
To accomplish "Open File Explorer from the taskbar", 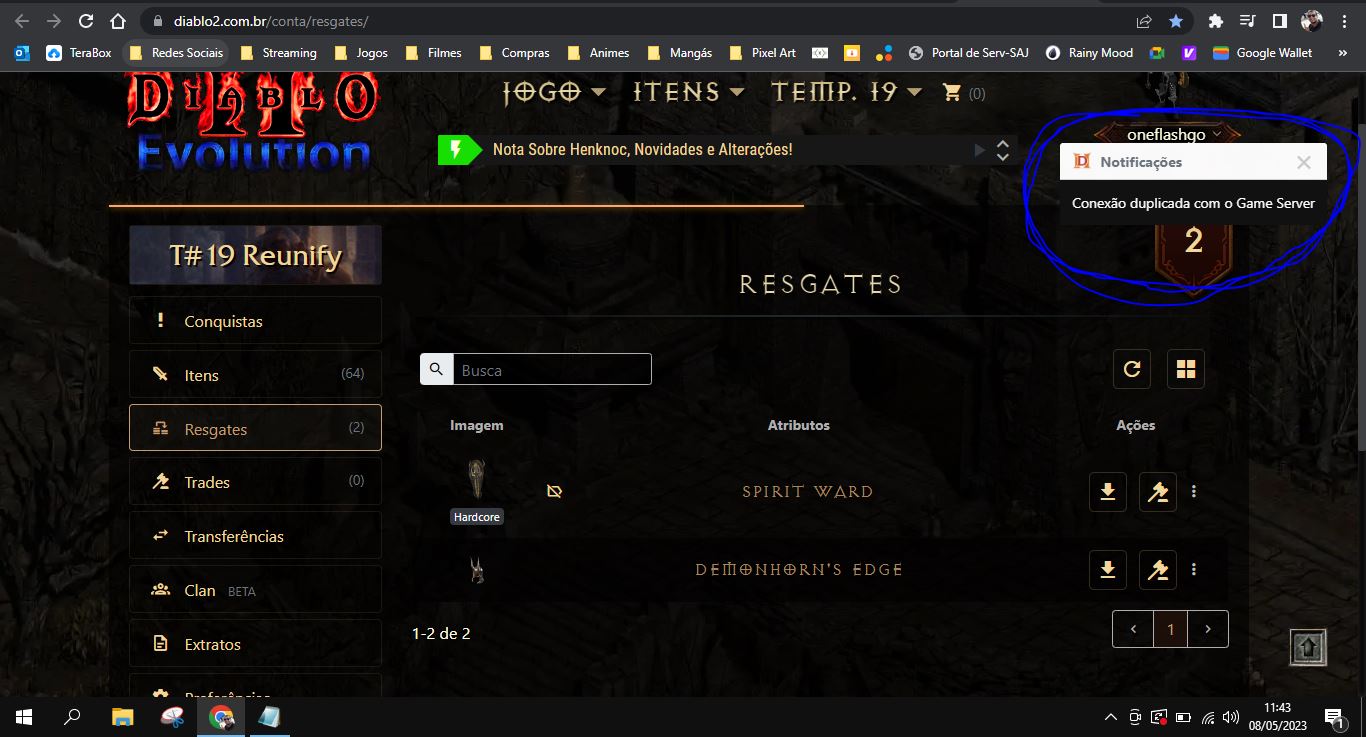I will pyautogui.click(x=122, y=716).
